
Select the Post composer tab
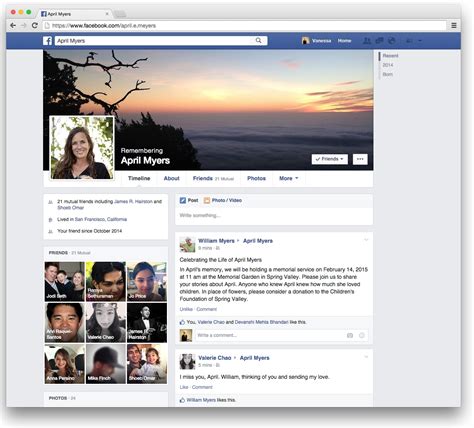189,200
